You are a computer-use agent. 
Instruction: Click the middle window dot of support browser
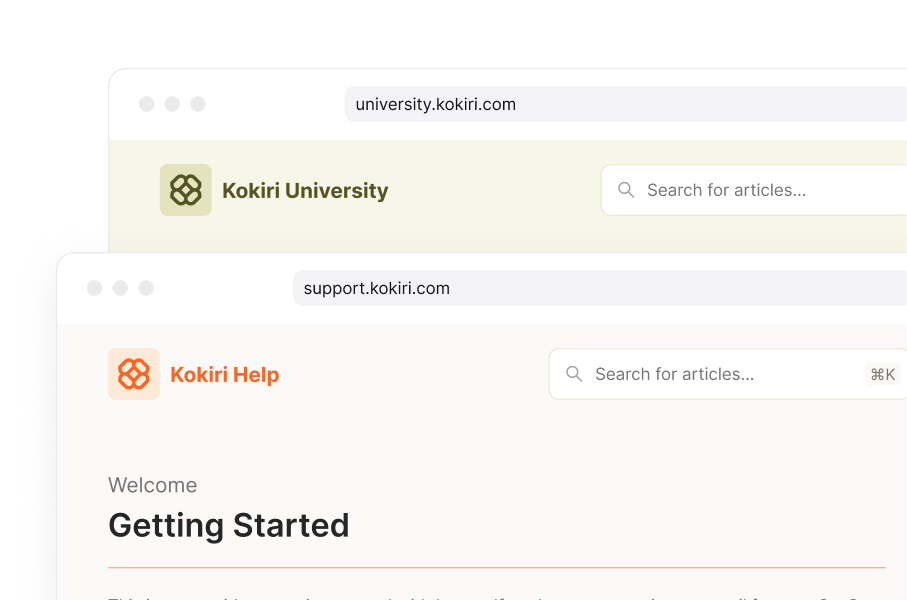tap(120, 288)
